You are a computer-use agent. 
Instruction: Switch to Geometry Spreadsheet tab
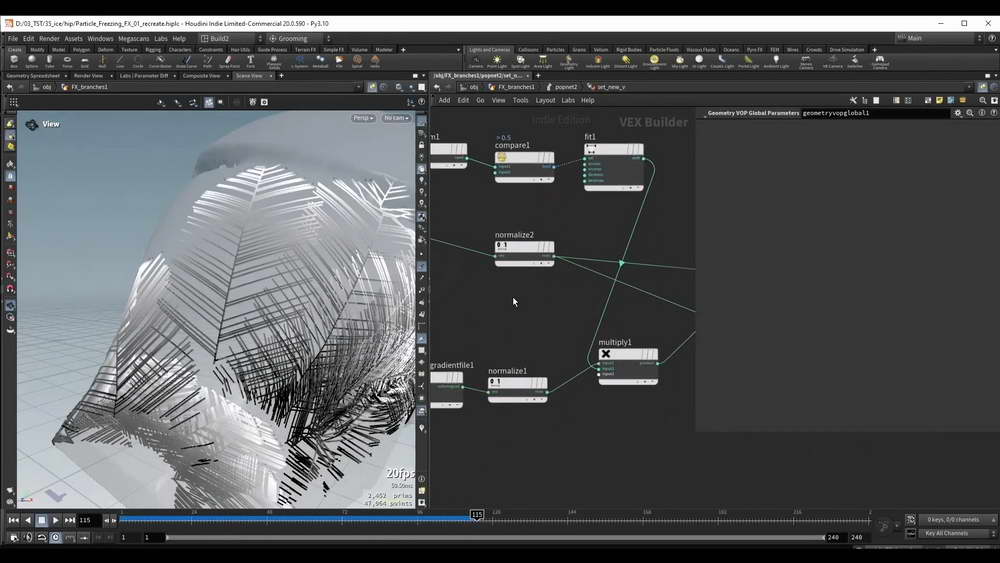point(33,76)
